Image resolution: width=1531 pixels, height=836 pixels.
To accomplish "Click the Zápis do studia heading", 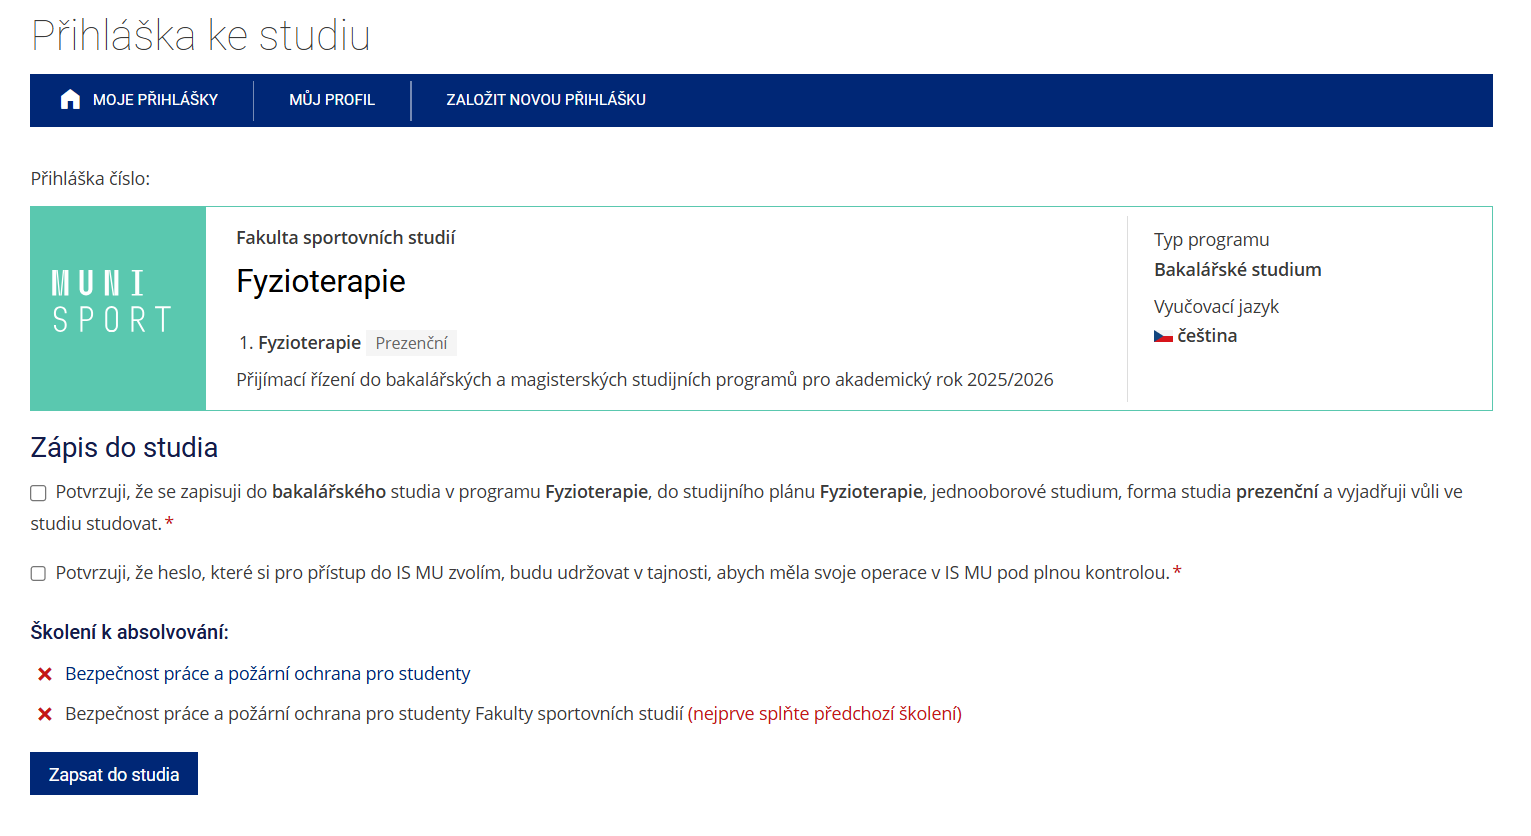I will click(124, 448).
